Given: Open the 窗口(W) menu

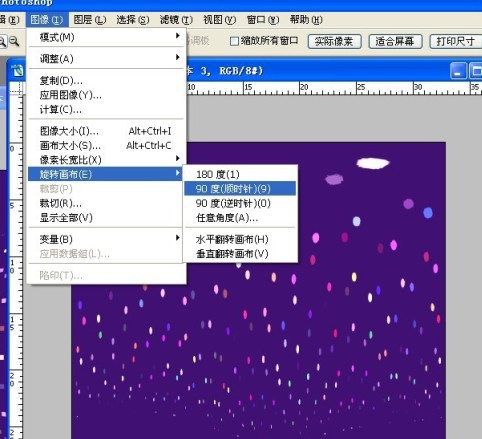Looking at the screenshot, I should (263, 20).
